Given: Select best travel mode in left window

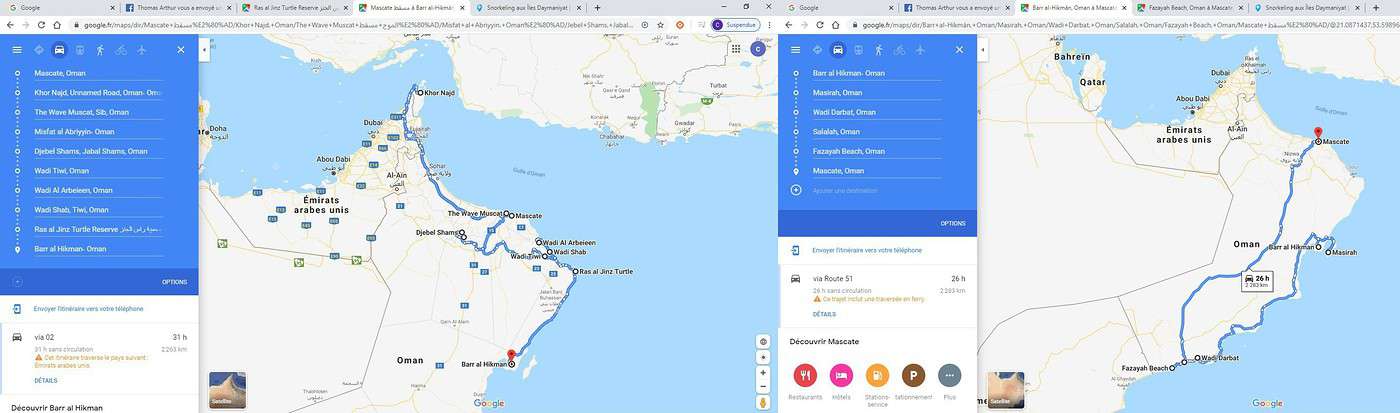Looking at the screenshot, I should coord(39,49).
